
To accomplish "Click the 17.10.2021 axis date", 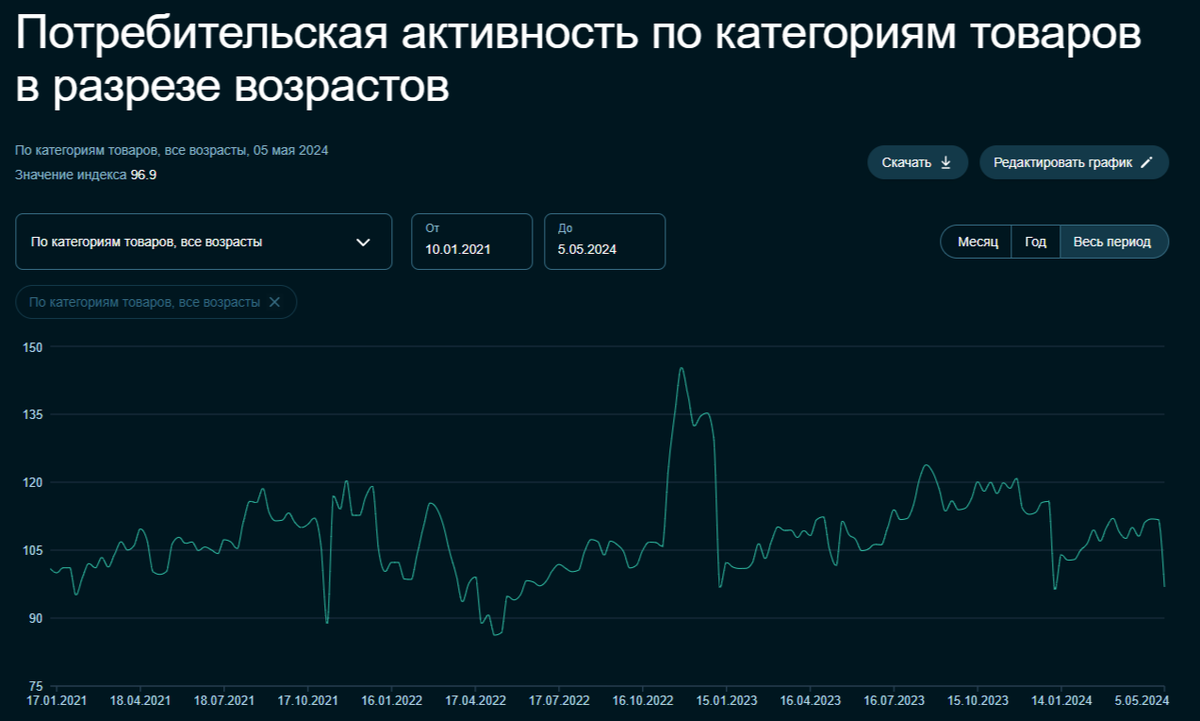I will 308,700.
